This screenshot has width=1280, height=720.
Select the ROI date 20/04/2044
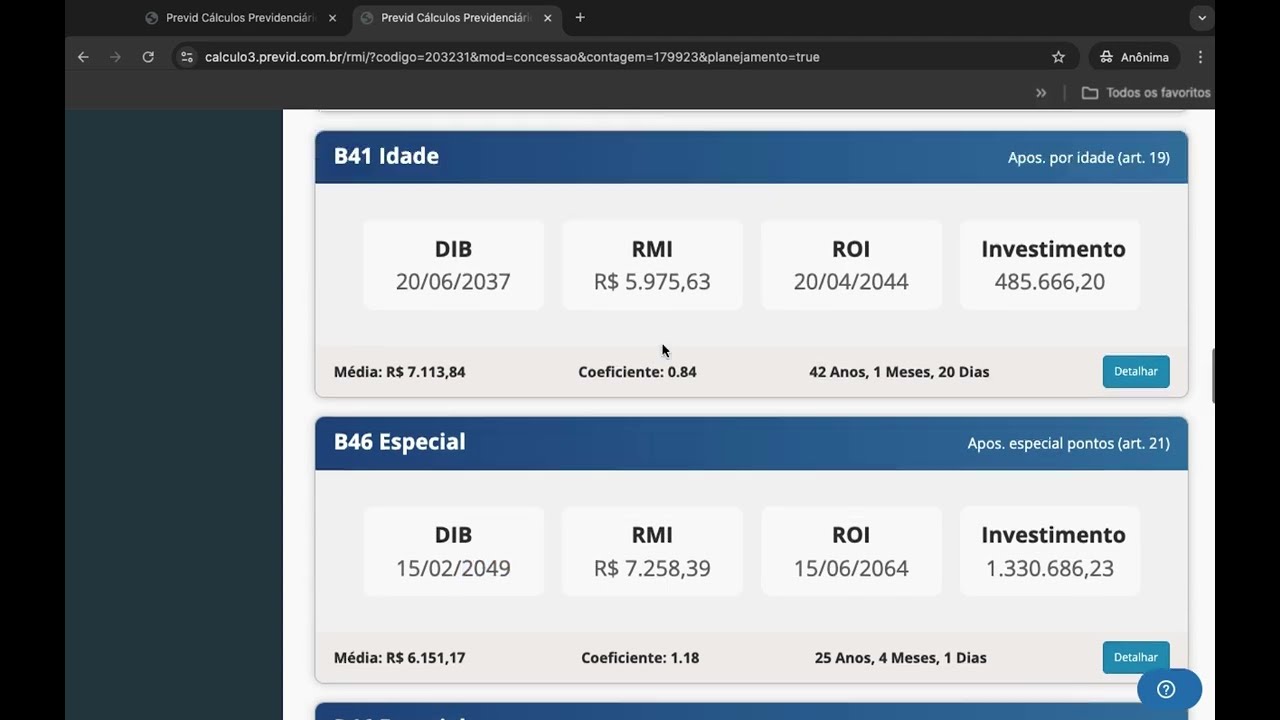851,281
